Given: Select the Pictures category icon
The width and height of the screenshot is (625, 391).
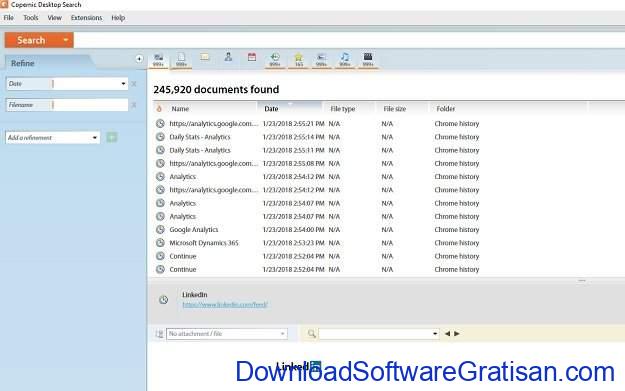Looking at the screenshot, I should coord(322,60).
